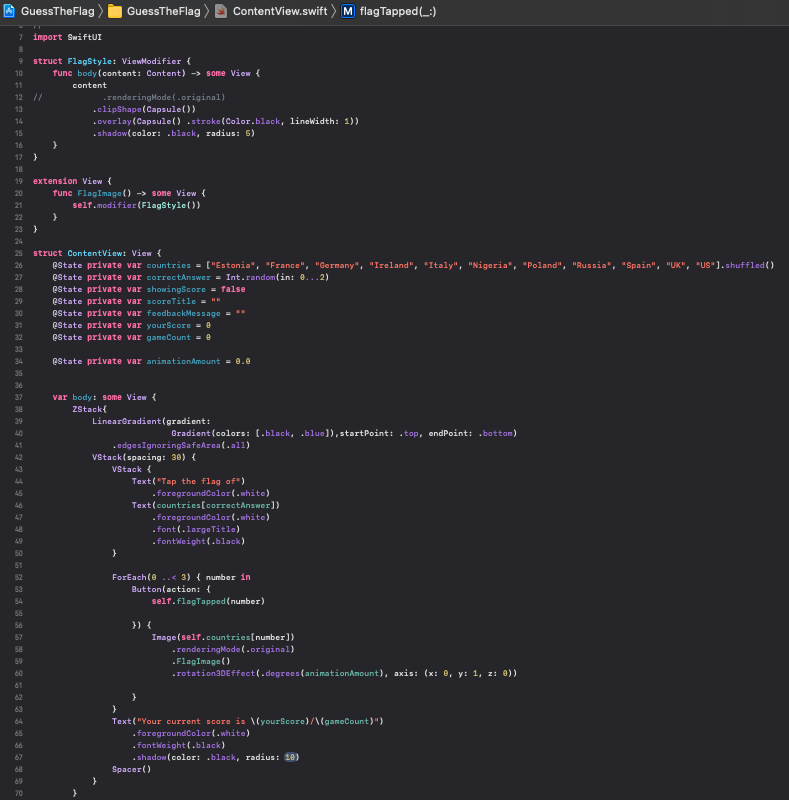Click 'yourScore' variable on line 31
The width and height of the screenshot is (789, 800).
168,326
